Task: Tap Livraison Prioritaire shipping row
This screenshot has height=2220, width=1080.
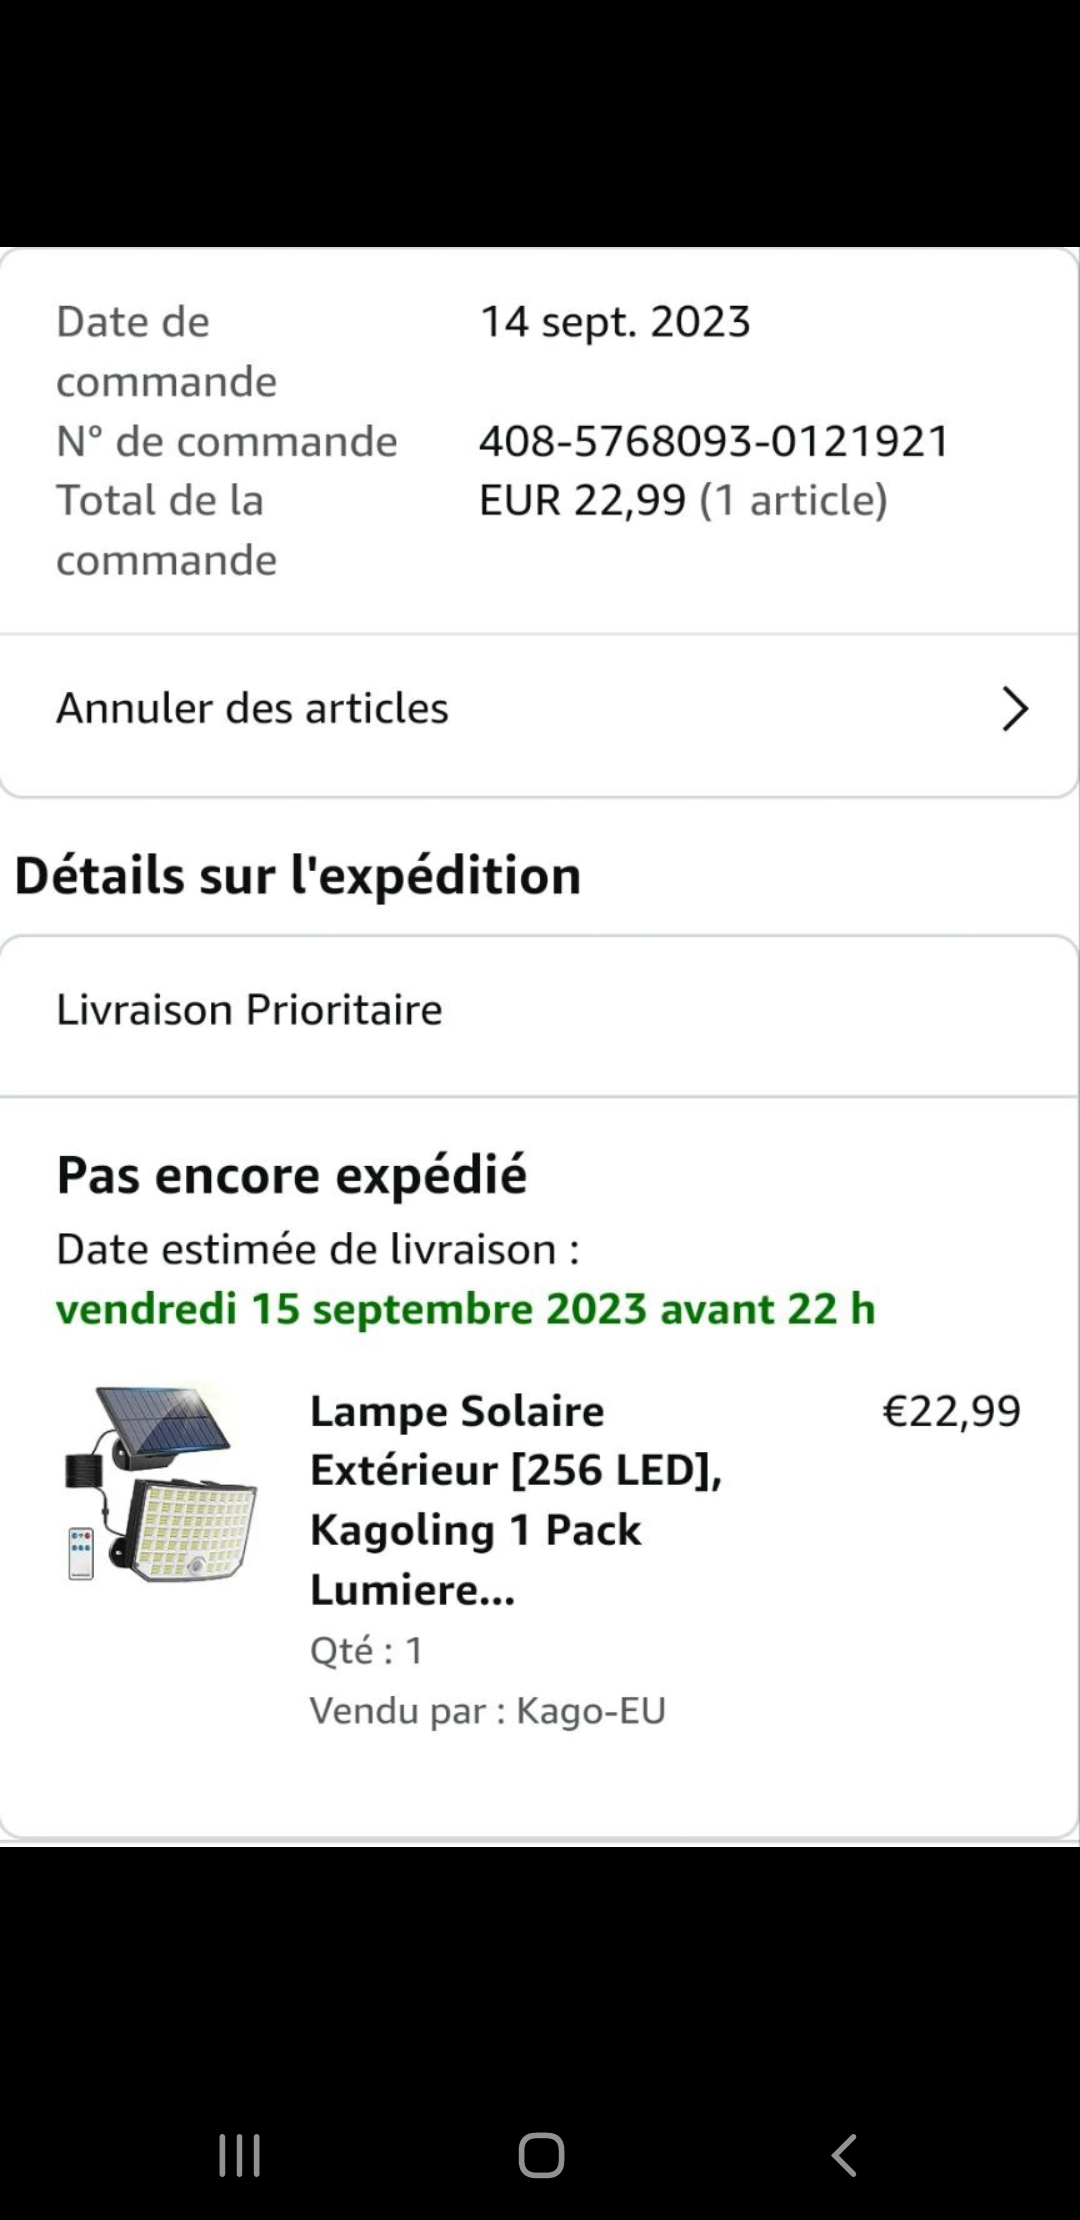Action: [x=540, y=1010]
